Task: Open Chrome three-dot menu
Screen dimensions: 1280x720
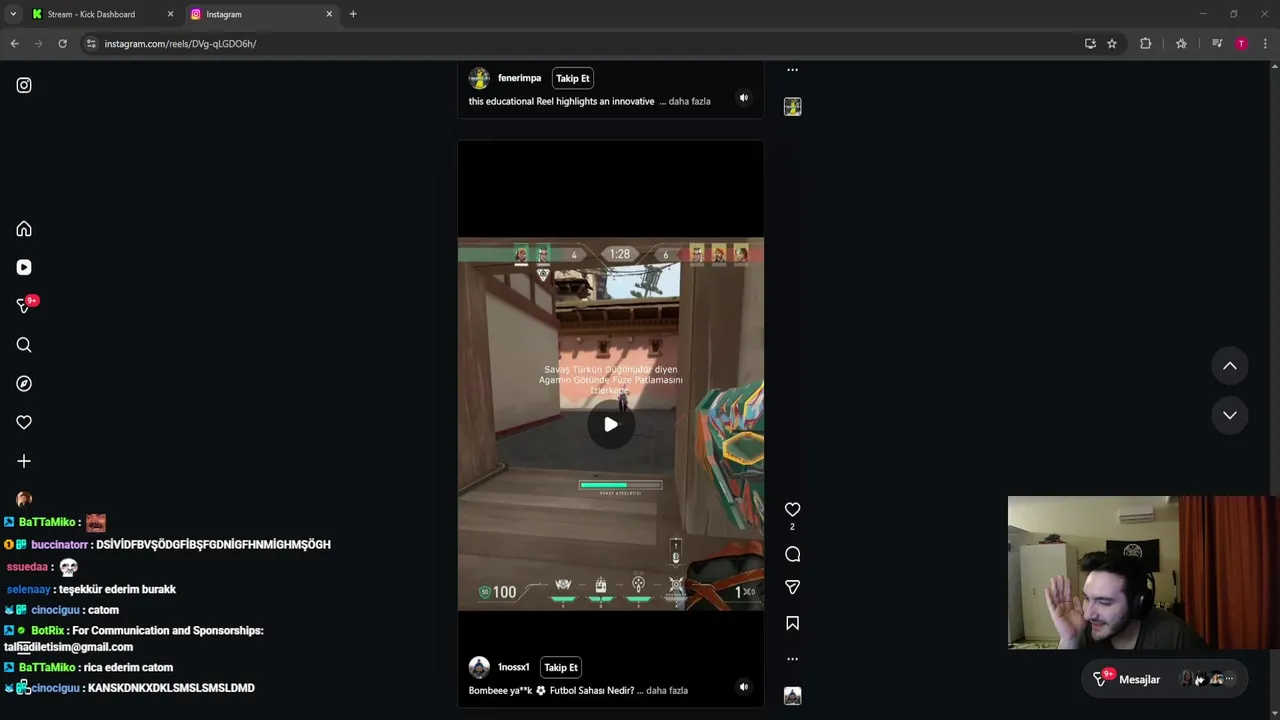Action: point(1266,44)
